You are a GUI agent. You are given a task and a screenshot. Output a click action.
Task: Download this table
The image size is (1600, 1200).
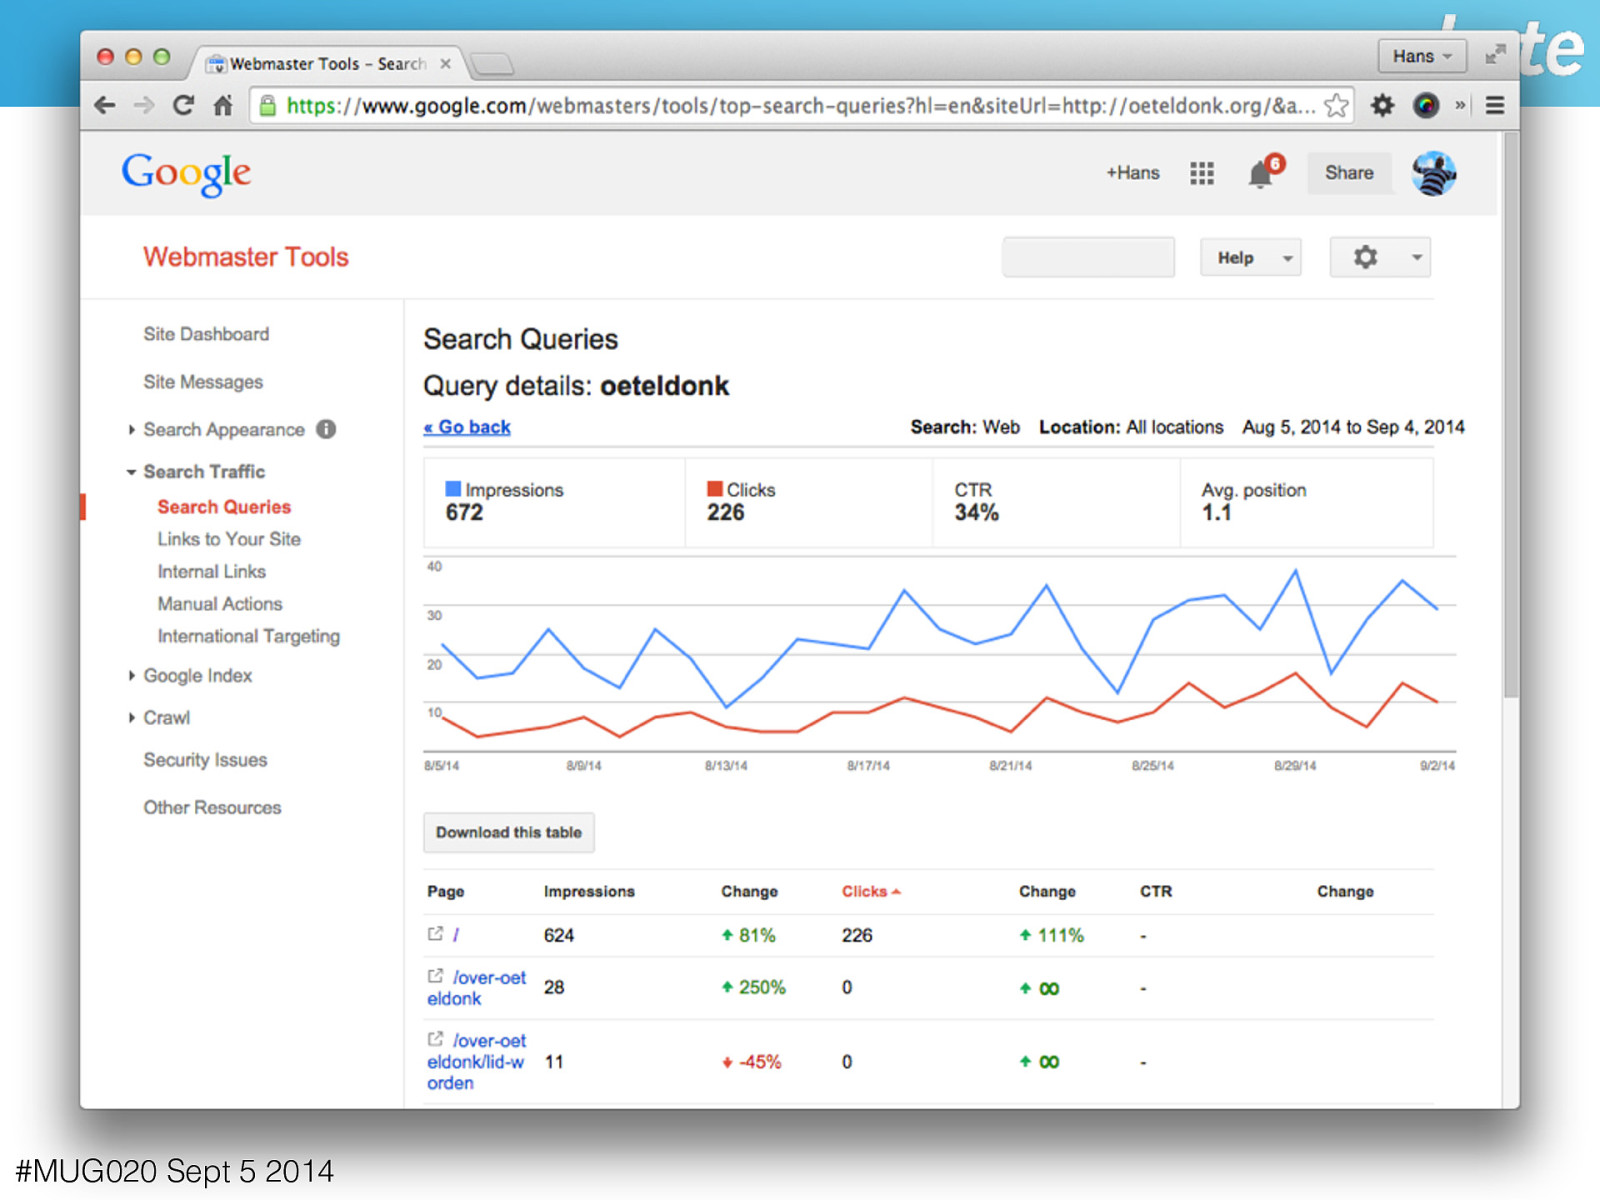pyautogui.click(x=509, y=832)
